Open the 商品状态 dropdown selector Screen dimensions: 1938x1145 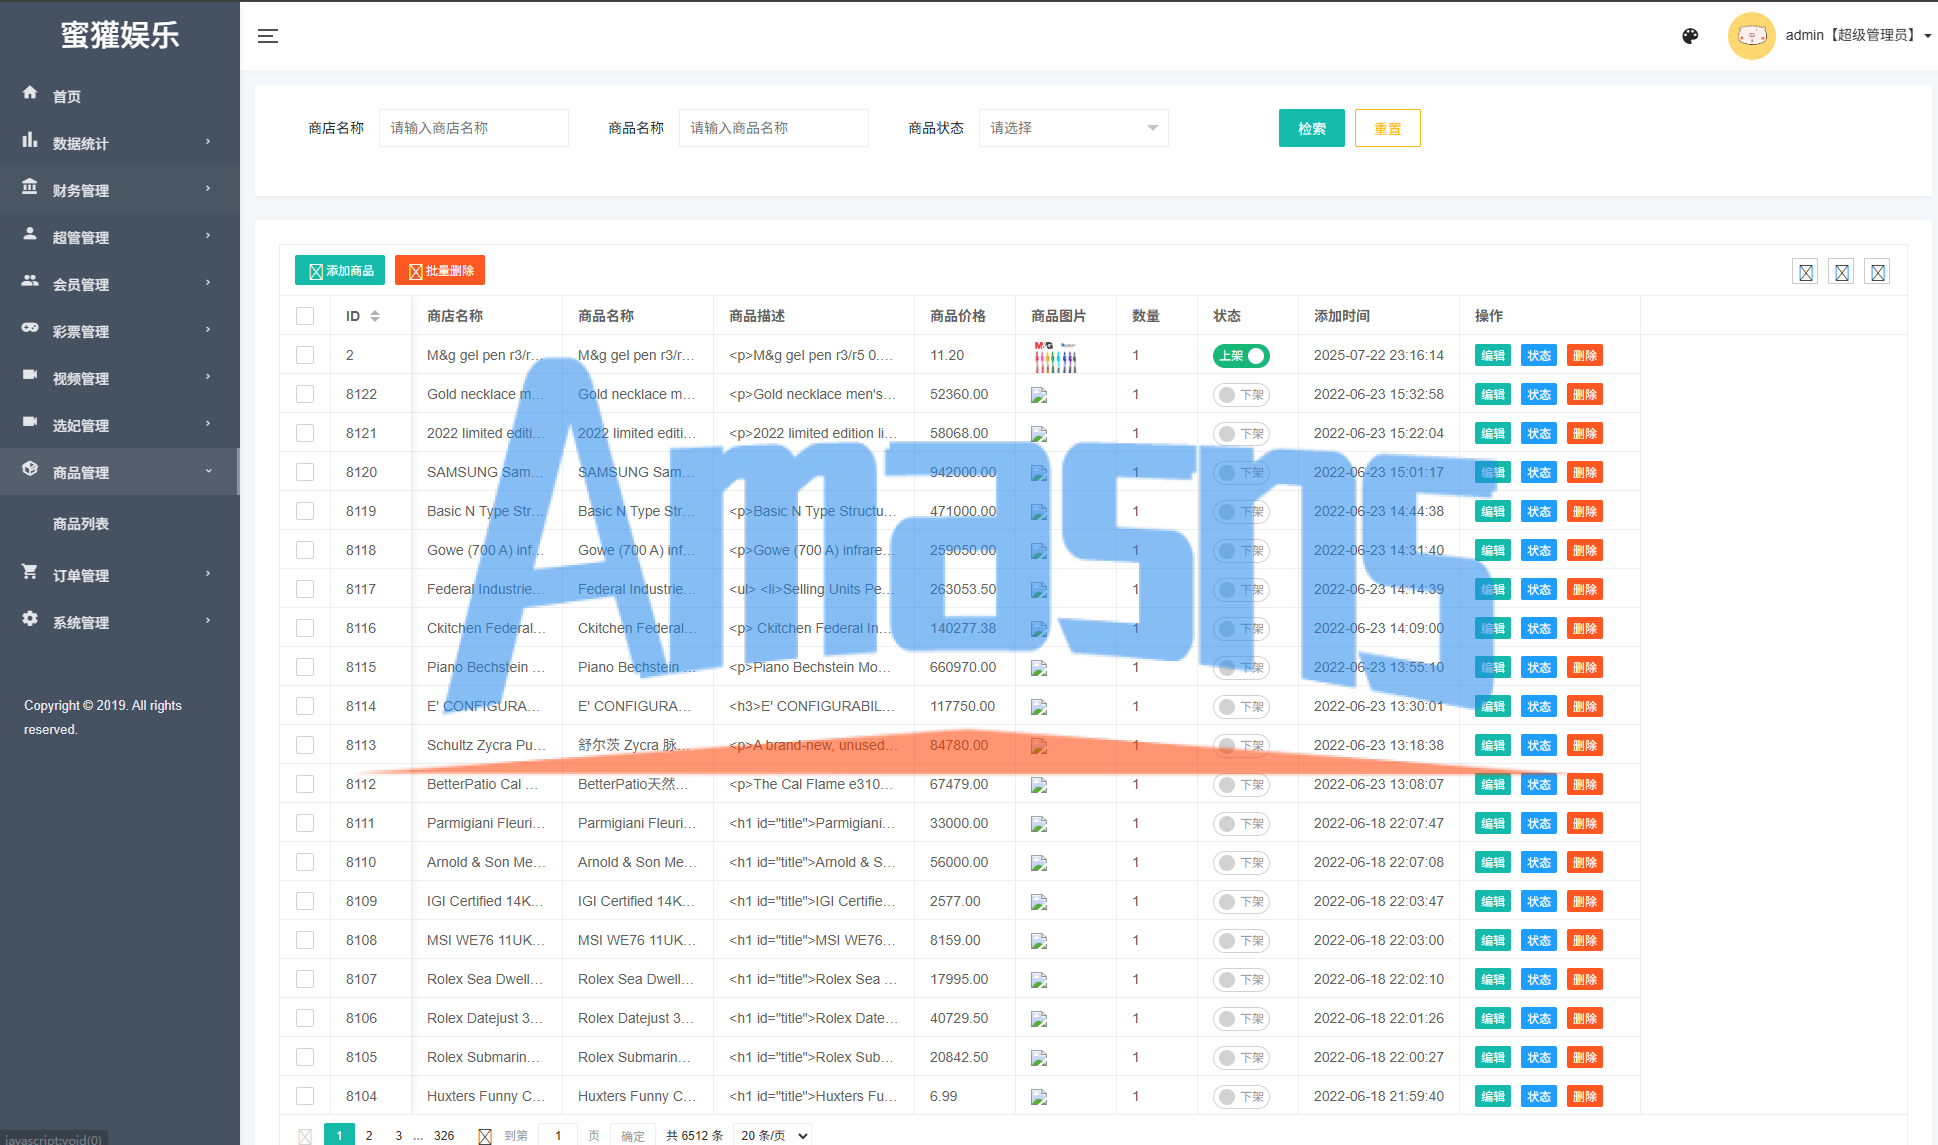(1073, 128)
